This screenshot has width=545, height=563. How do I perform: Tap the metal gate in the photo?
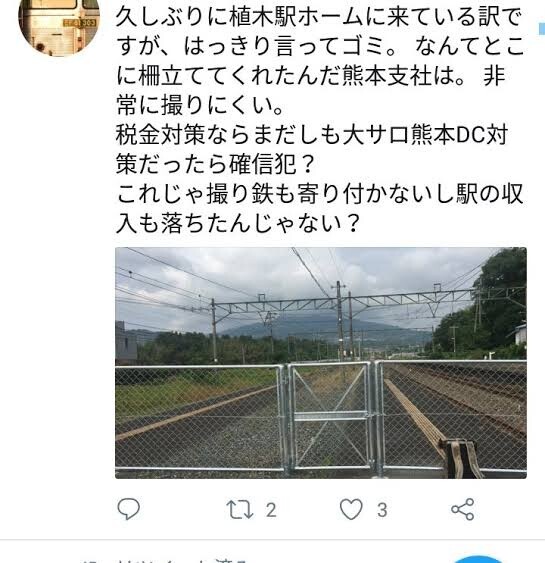(329, 417)
